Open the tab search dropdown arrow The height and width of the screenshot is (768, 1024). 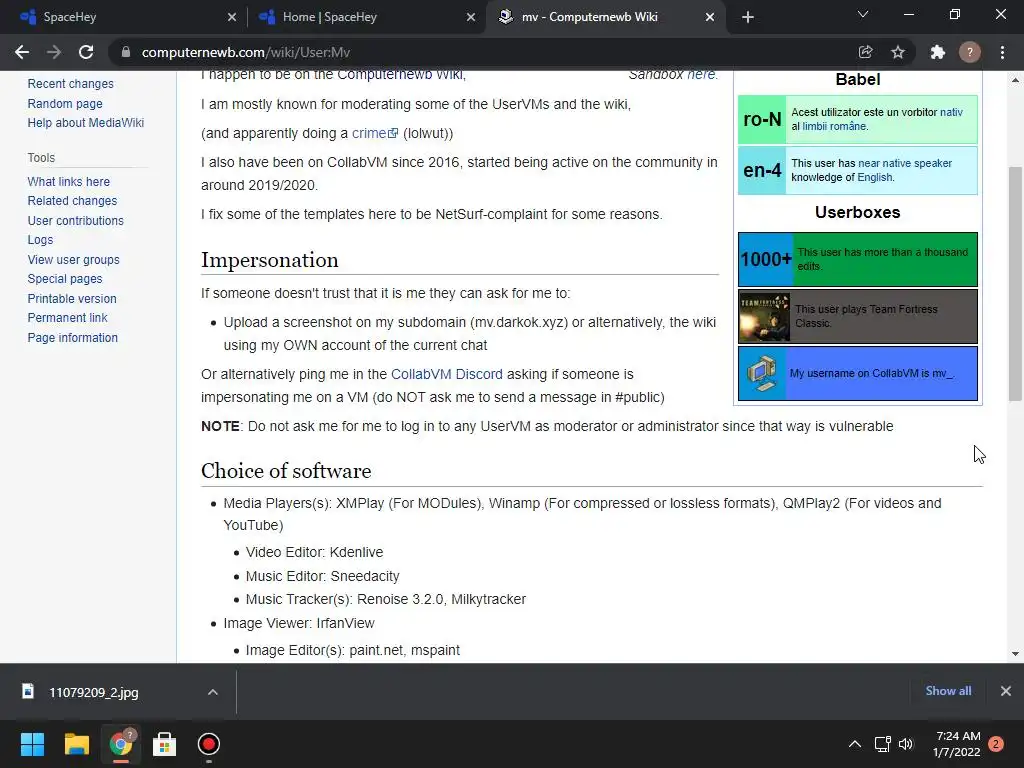(863, 14)
